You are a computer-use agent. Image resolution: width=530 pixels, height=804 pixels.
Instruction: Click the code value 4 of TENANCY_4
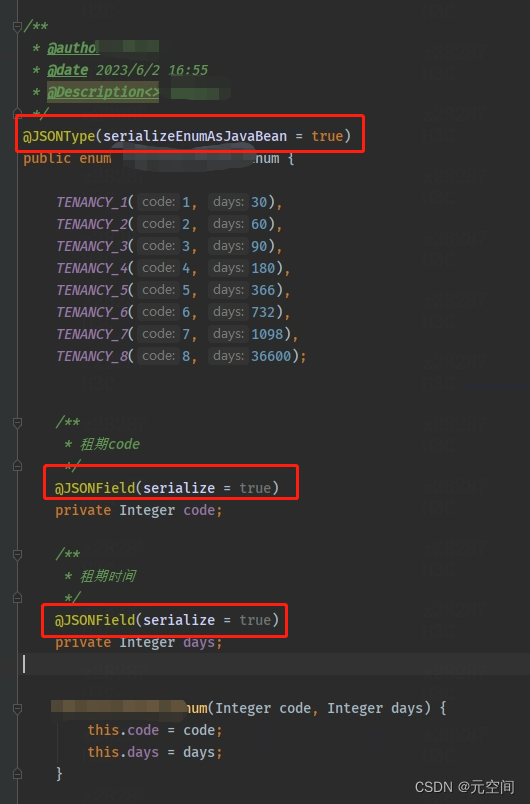186,269
